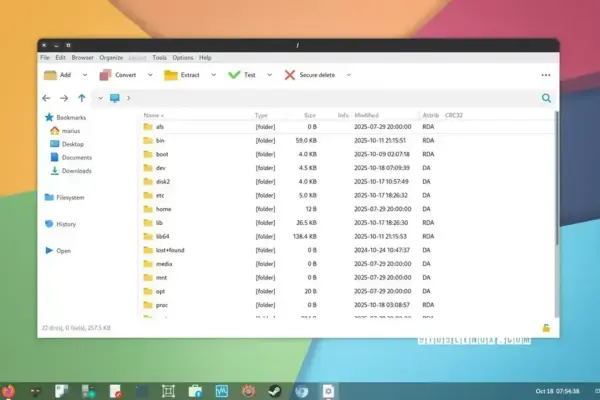Expand the breadcrumb chevron after computer icon
600x400 pixels.
[129, 98]
